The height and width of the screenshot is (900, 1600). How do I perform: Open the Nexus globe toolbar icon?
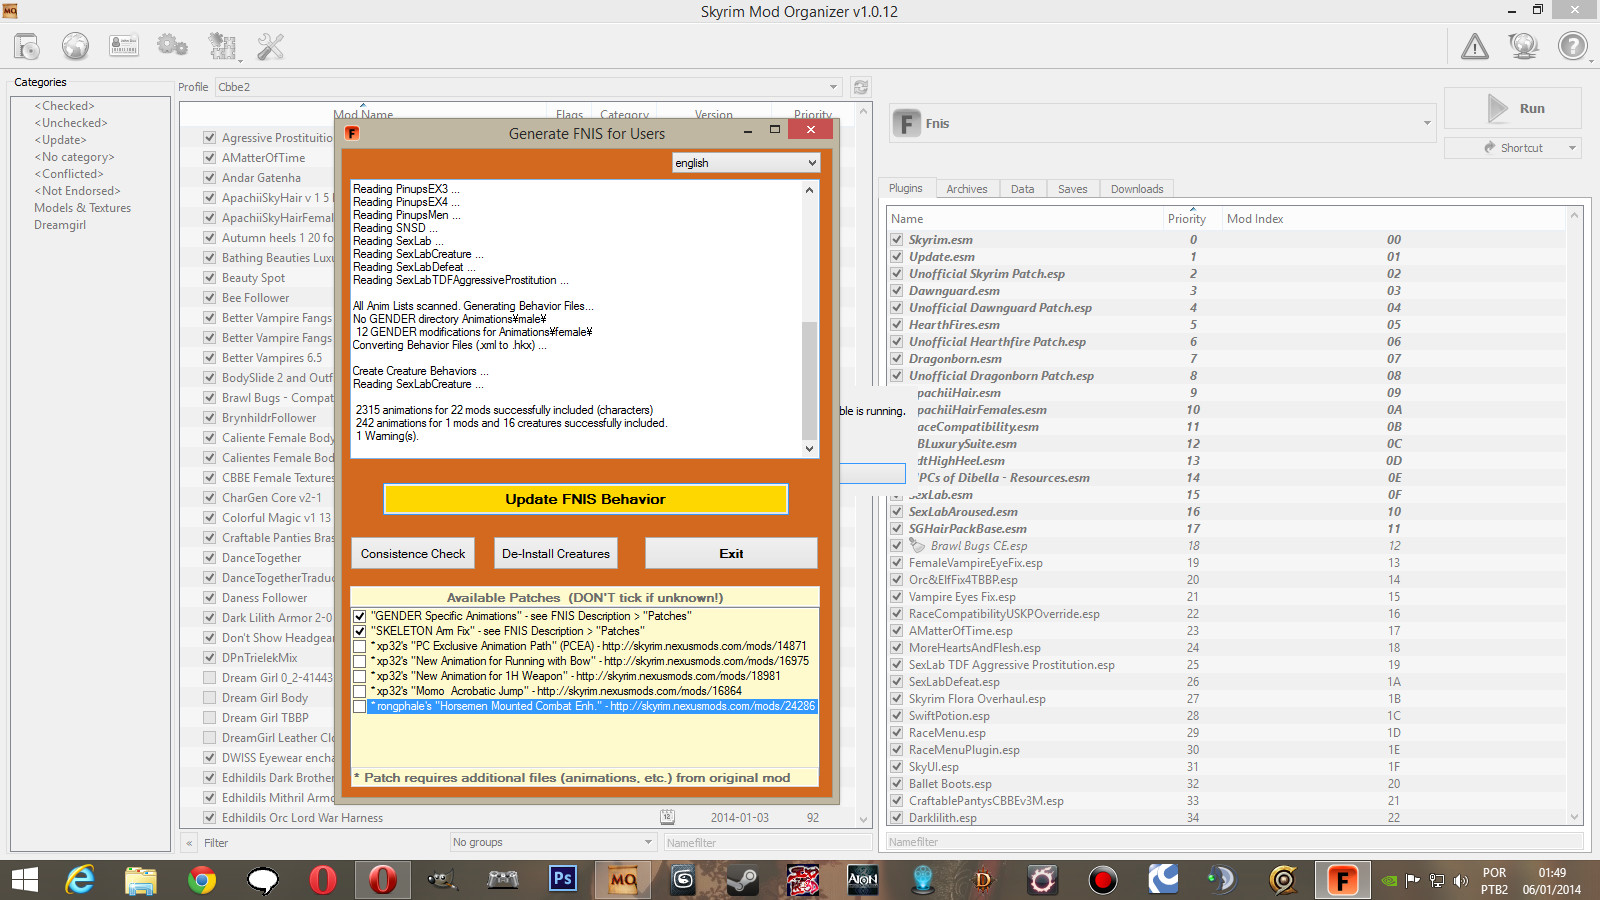pos(75,46)
